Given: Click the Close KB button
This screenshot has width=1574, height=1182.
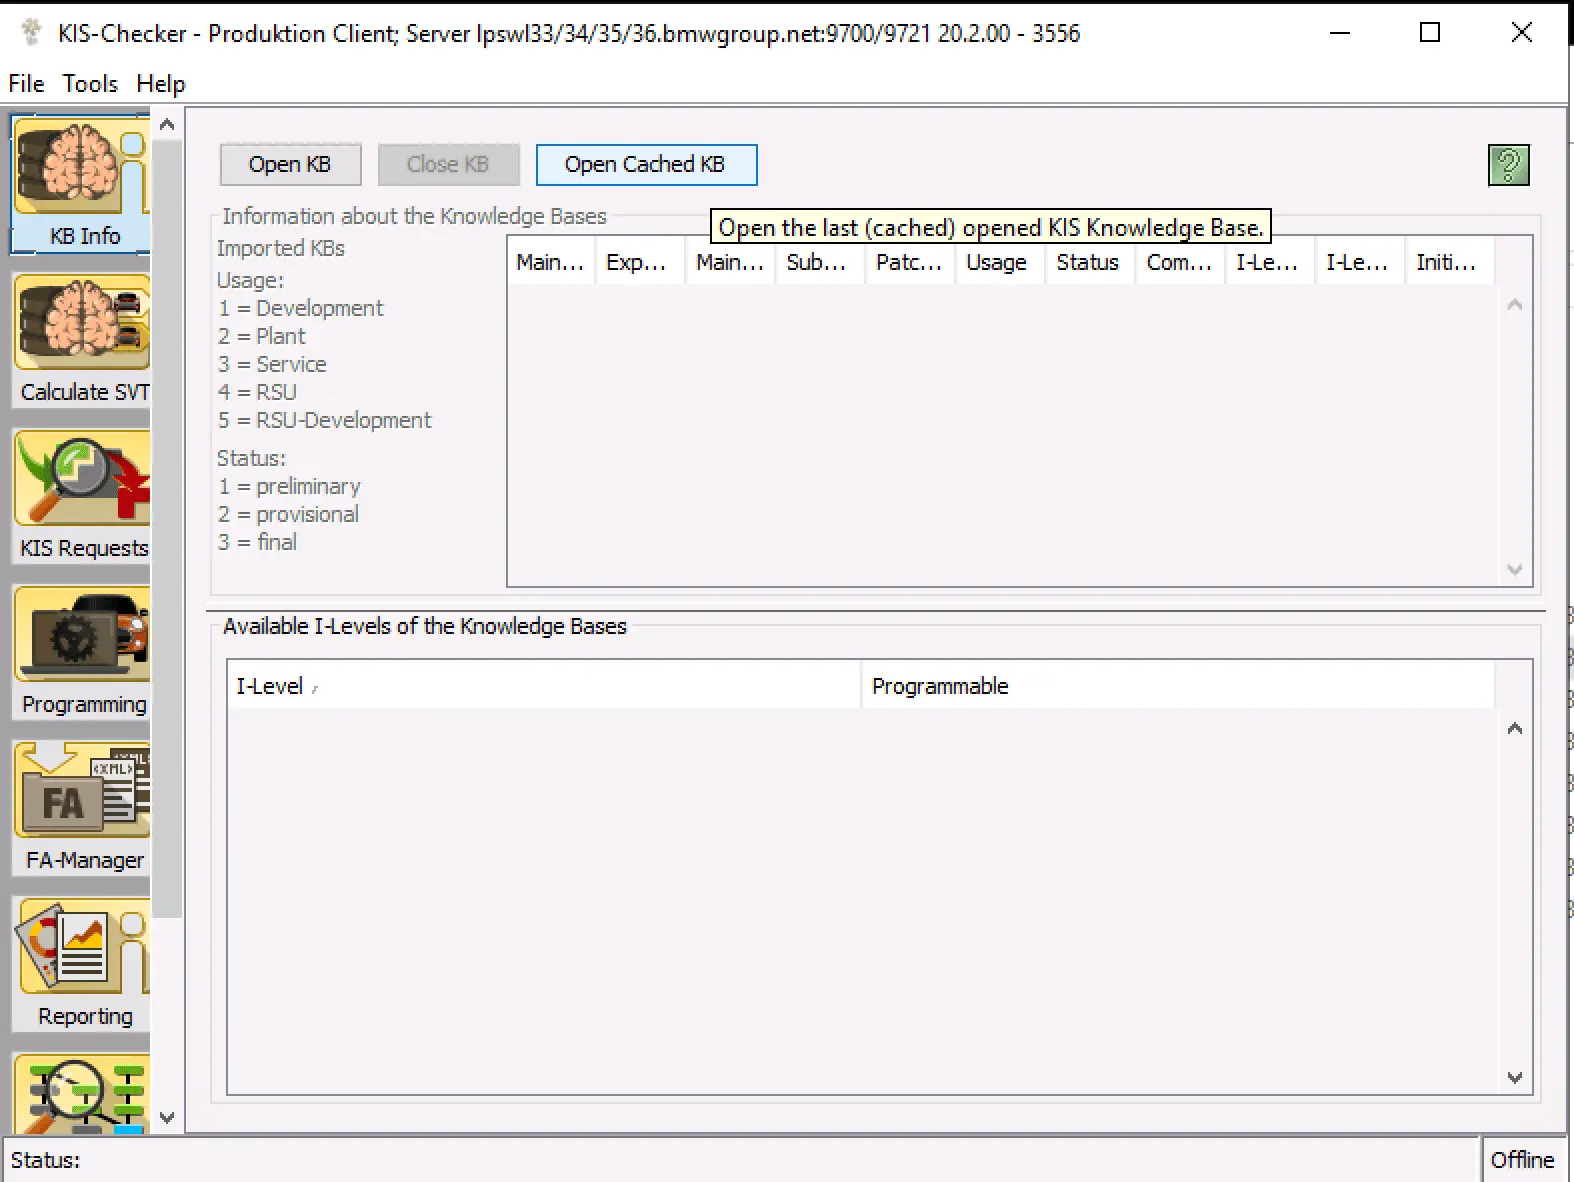Looking at the screenshot, I should coord(448,165).
